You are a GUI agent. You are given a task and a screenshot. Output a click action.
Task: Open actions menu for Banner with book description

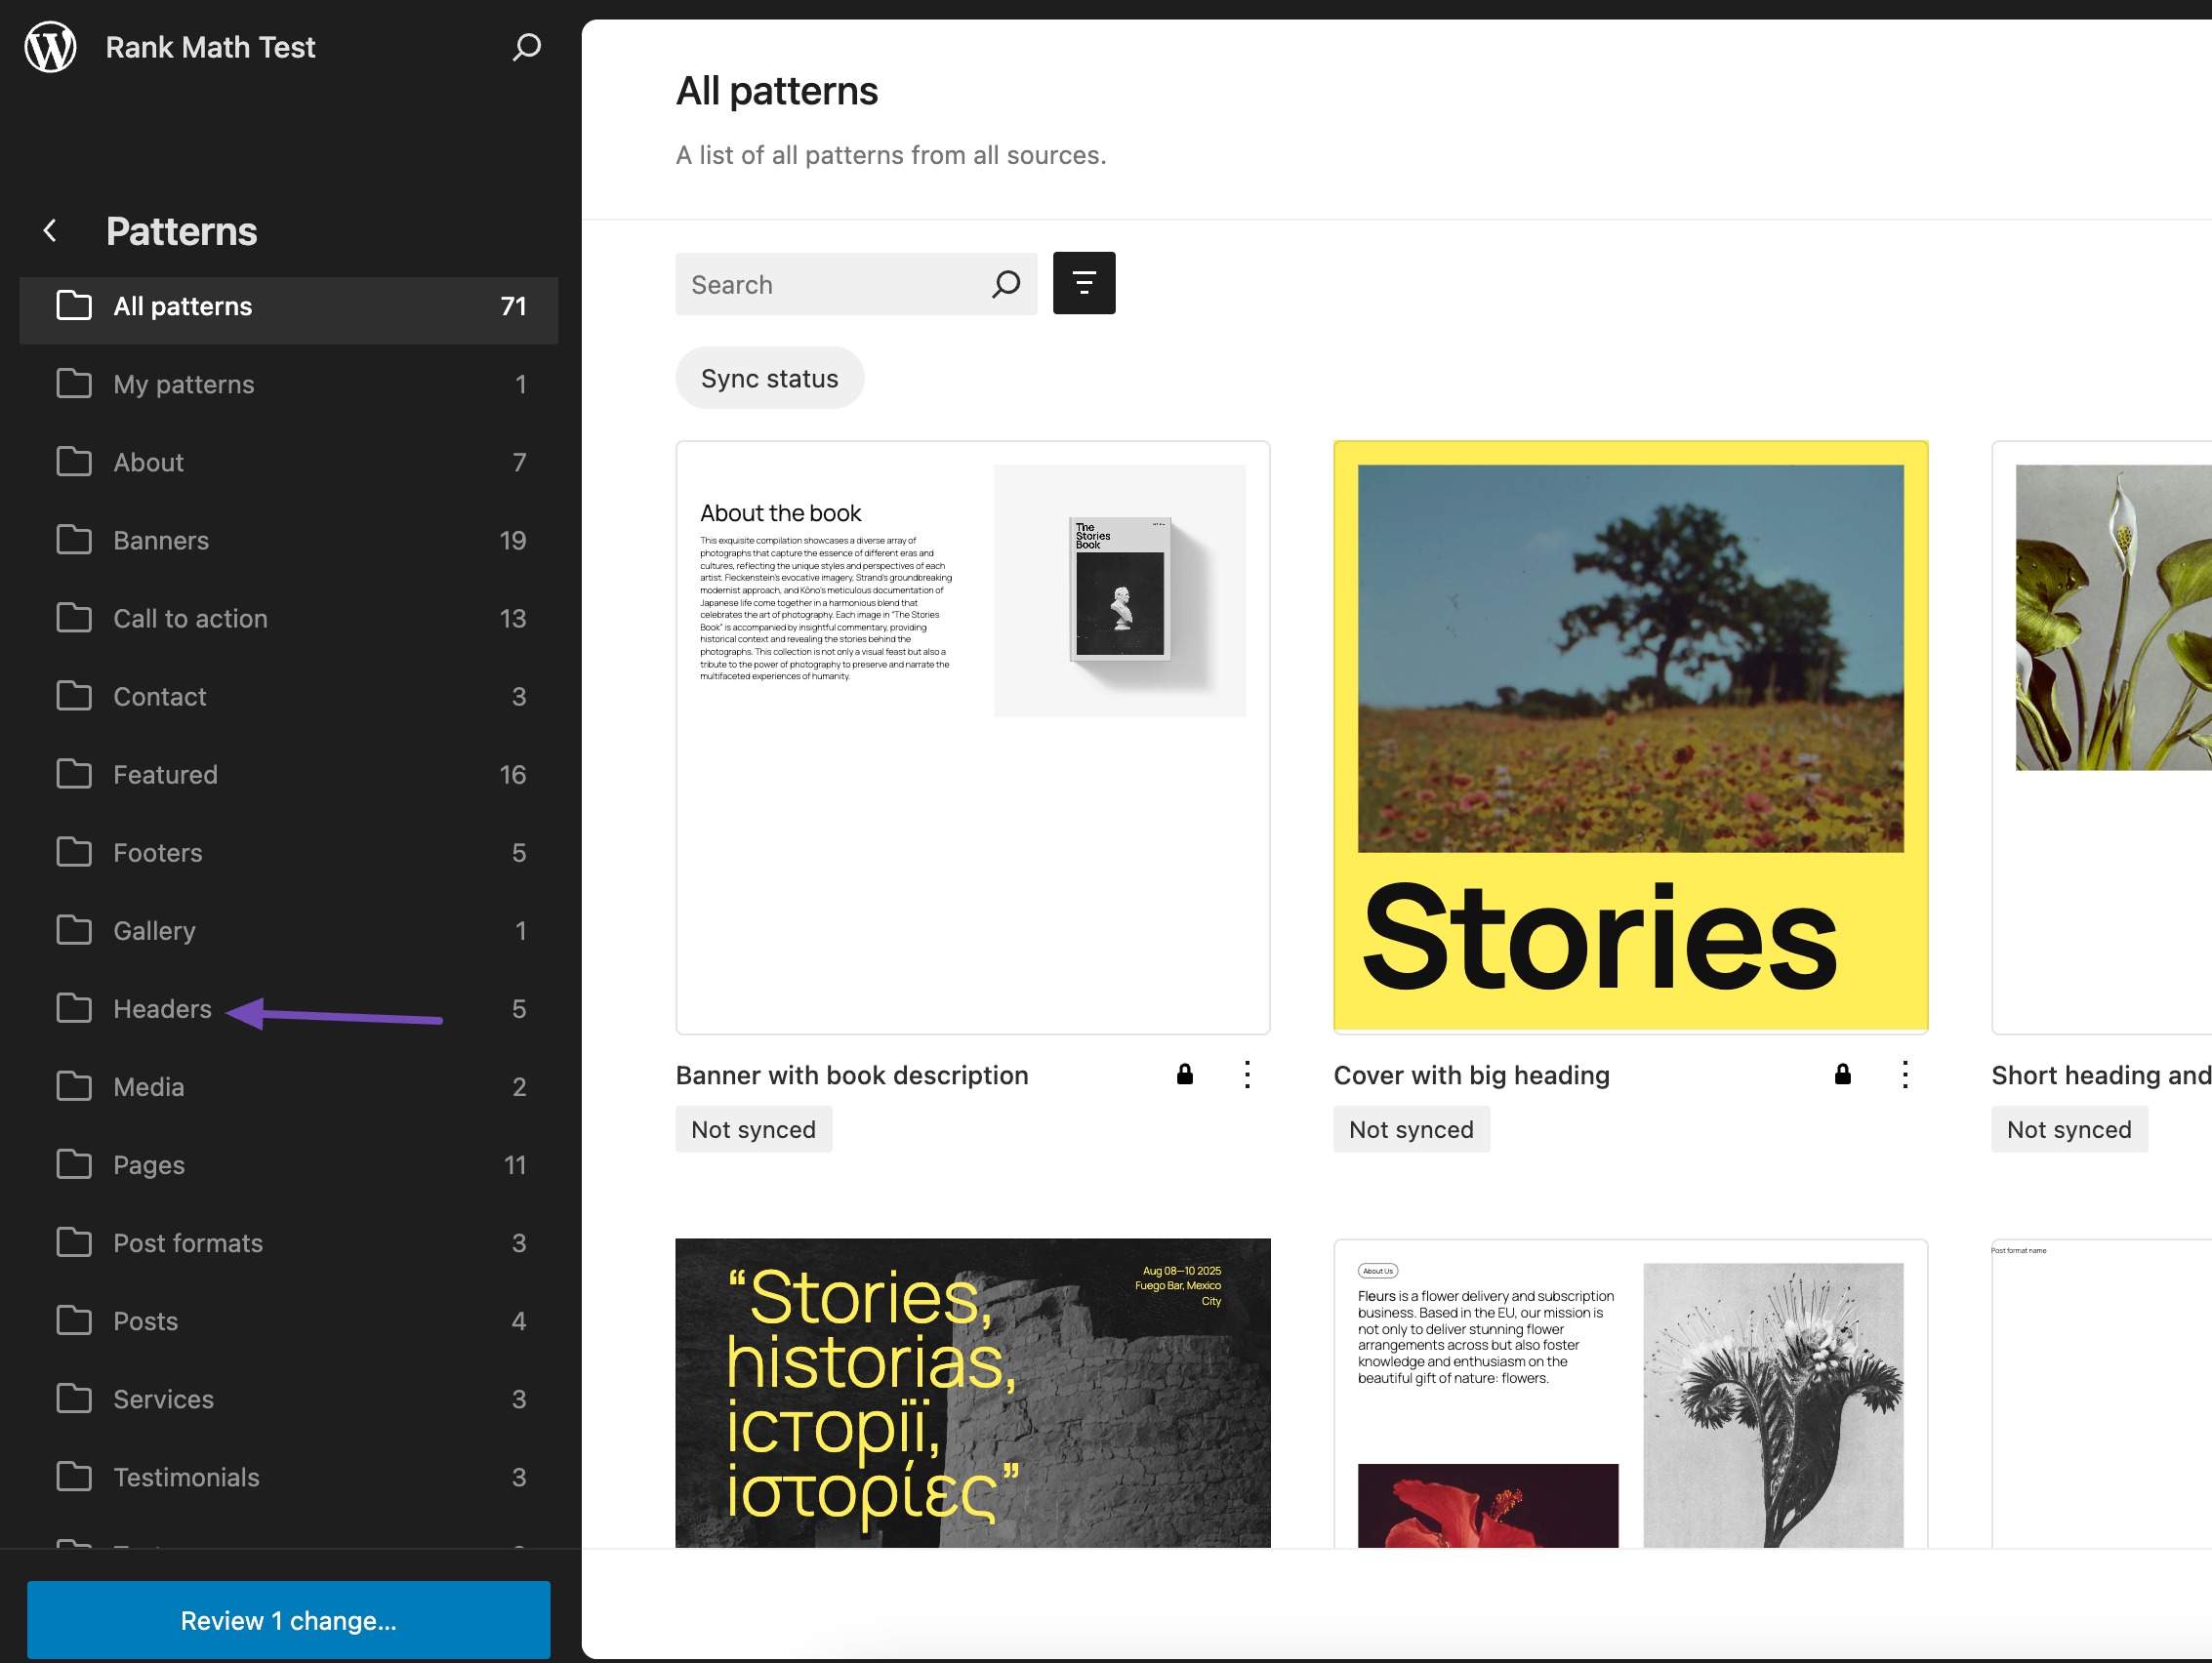1247,1074
